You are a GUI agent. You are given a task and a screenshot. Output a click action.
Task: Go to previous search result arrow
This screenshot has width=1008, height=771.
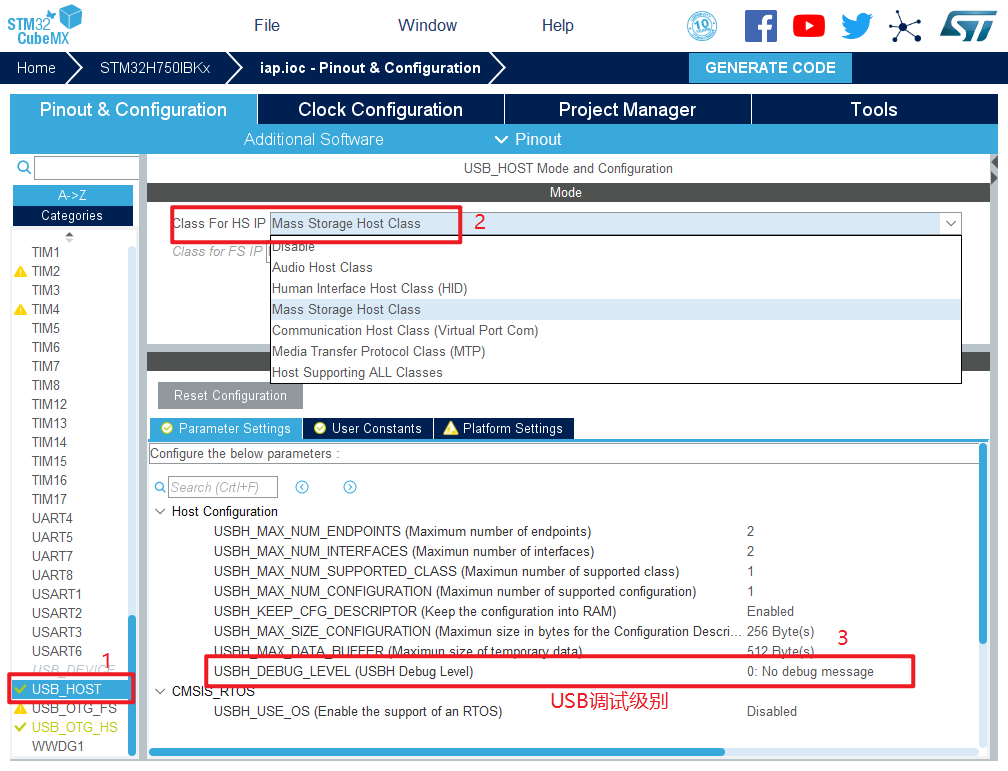tap(302, 487)
